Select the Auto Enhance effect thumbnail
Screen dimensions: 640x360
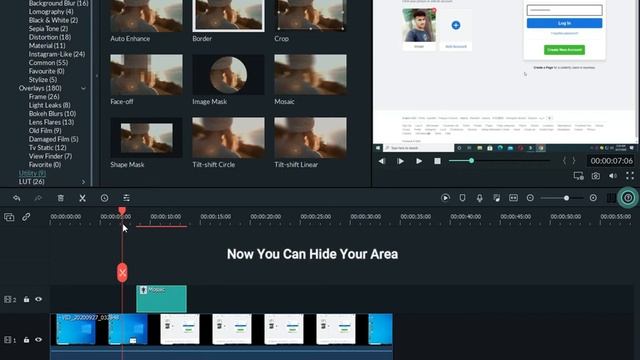tap(146, 15)
